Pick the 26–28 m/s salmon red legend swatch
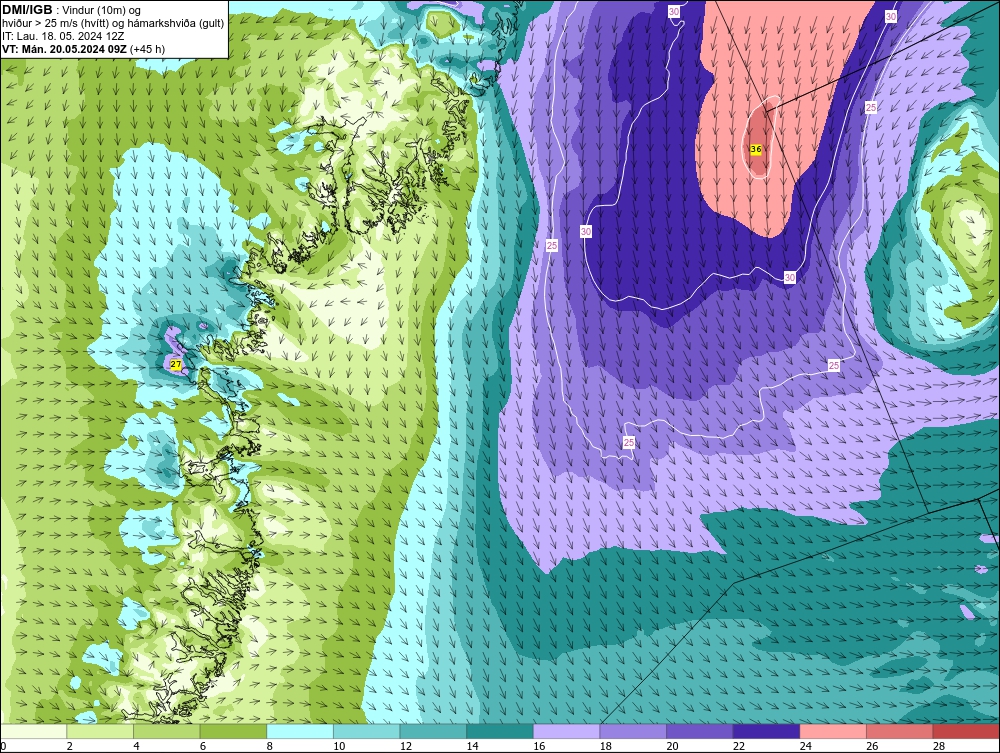This screenshot has height=753, width=1000. pos(899,731)
